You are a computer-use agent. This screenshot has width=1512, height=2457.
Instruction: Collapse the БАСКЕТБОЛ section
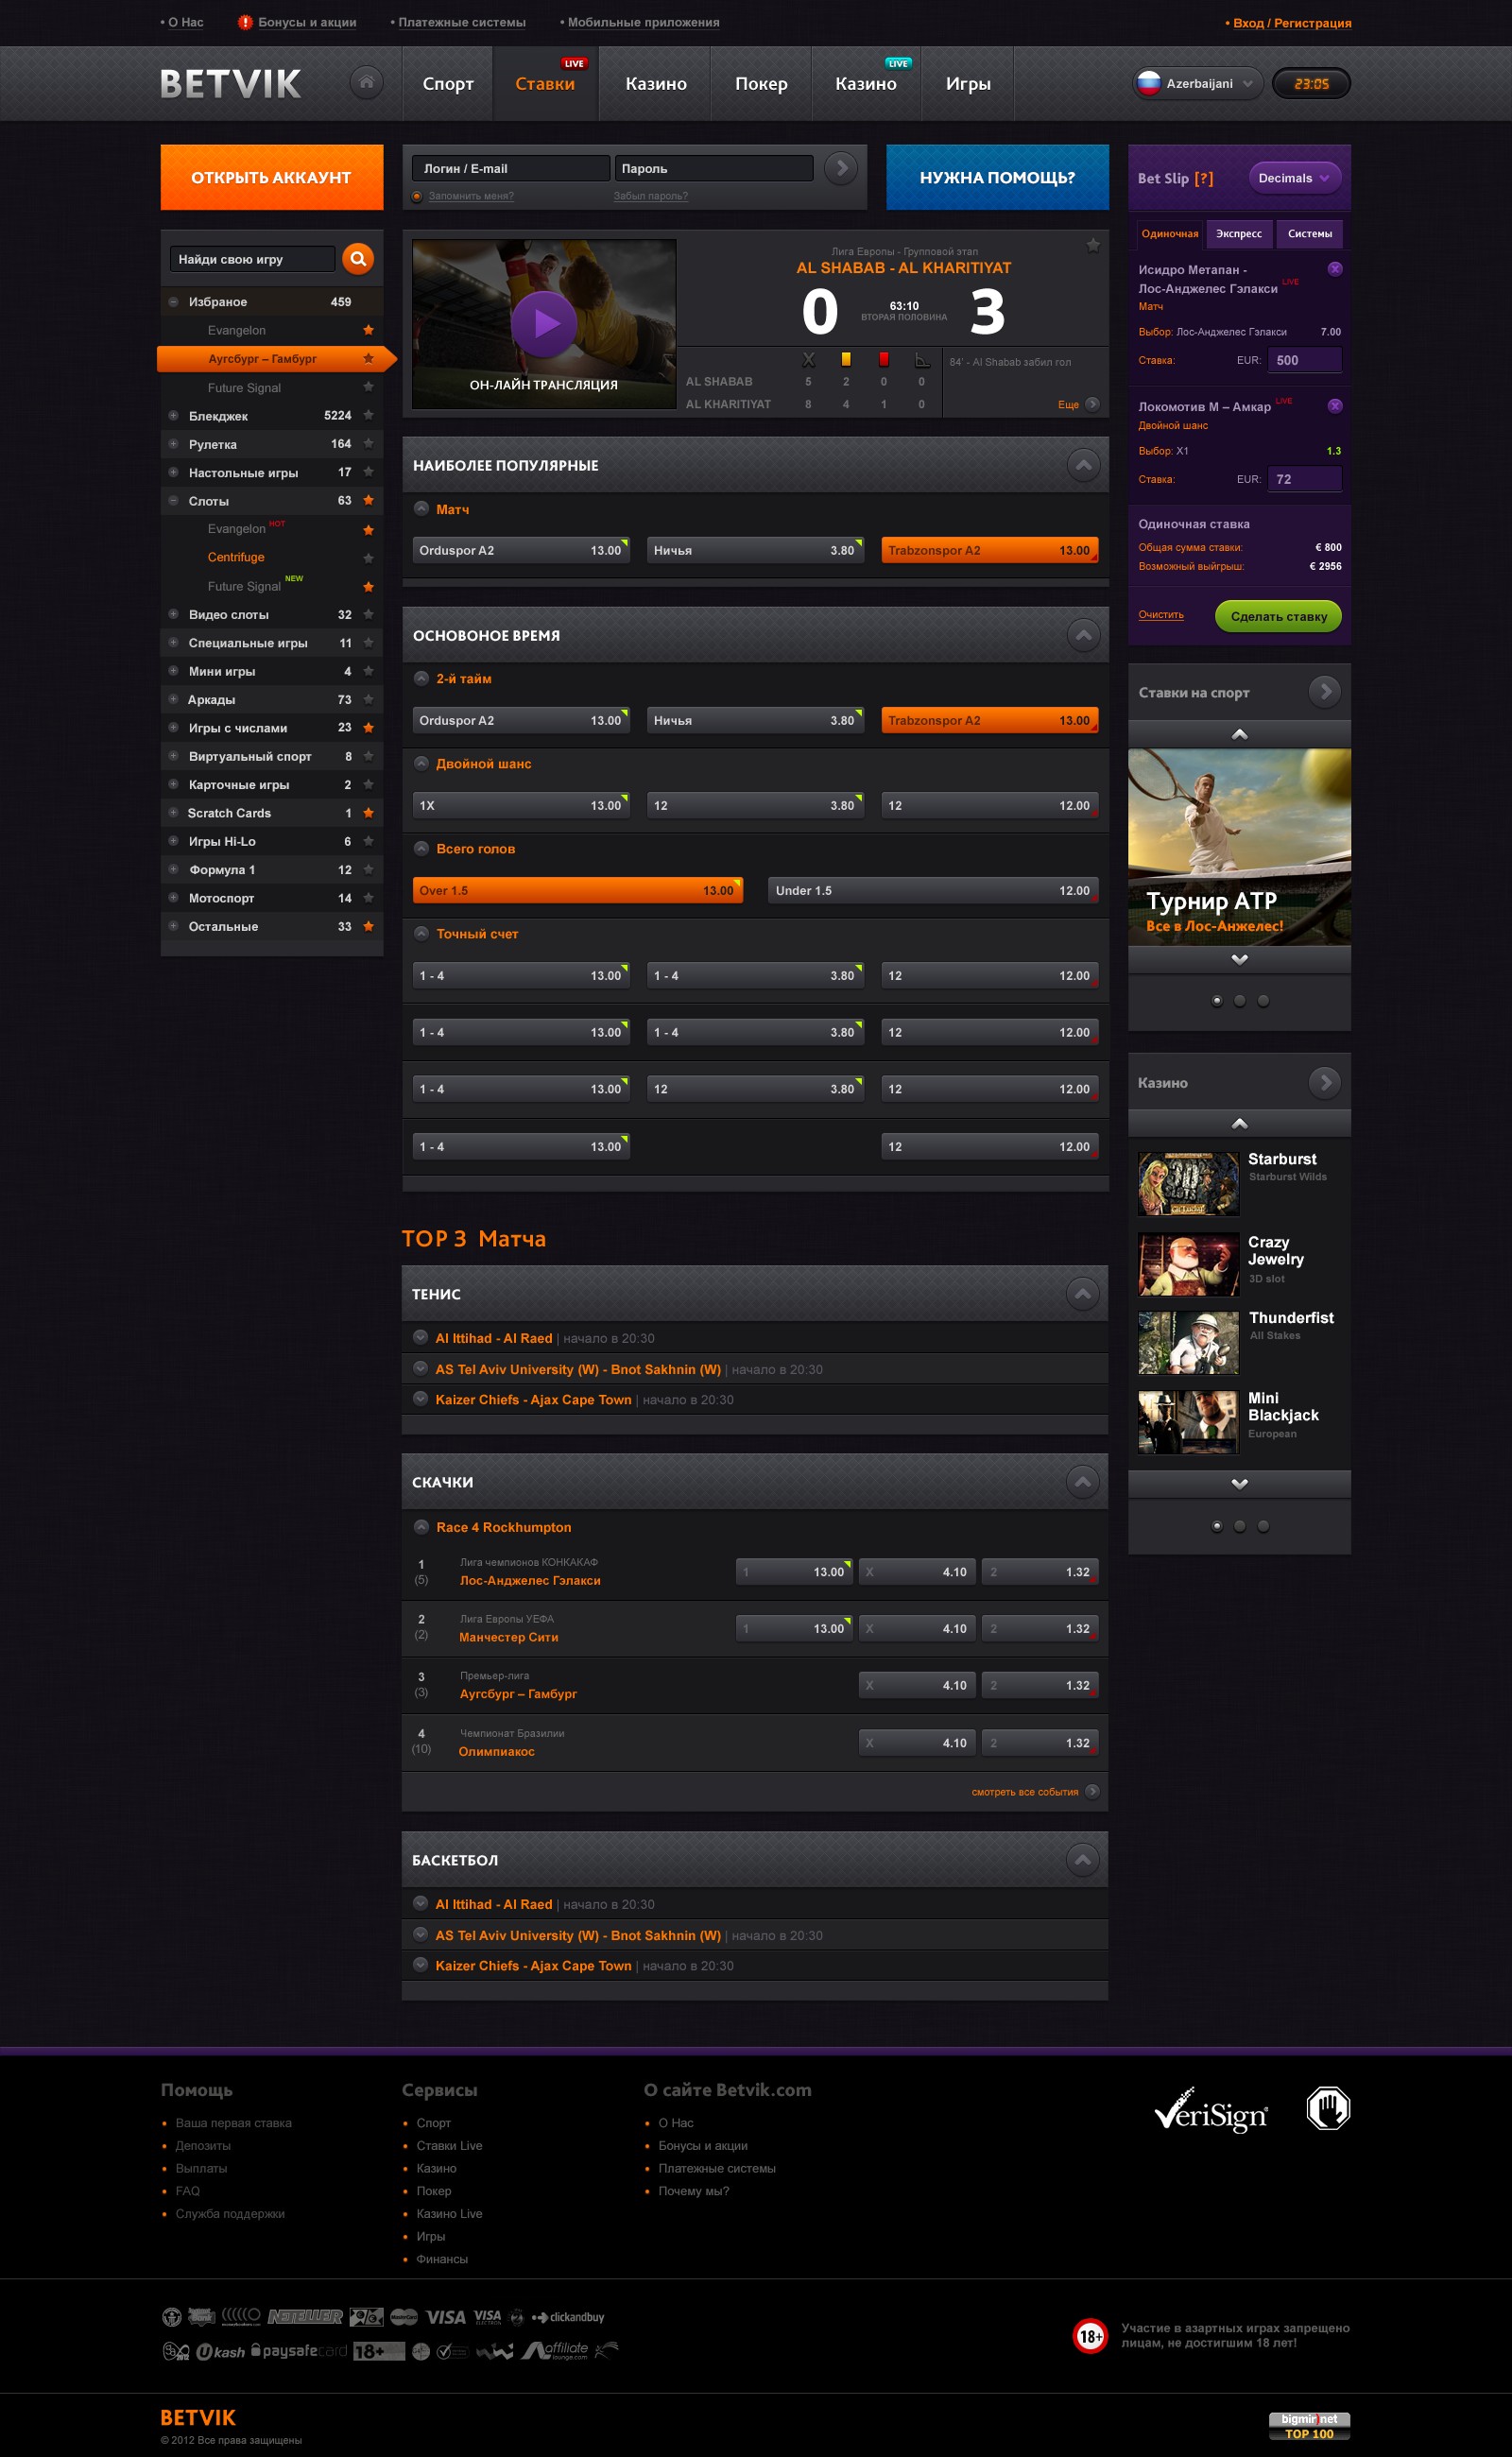click(1082, 1860)
